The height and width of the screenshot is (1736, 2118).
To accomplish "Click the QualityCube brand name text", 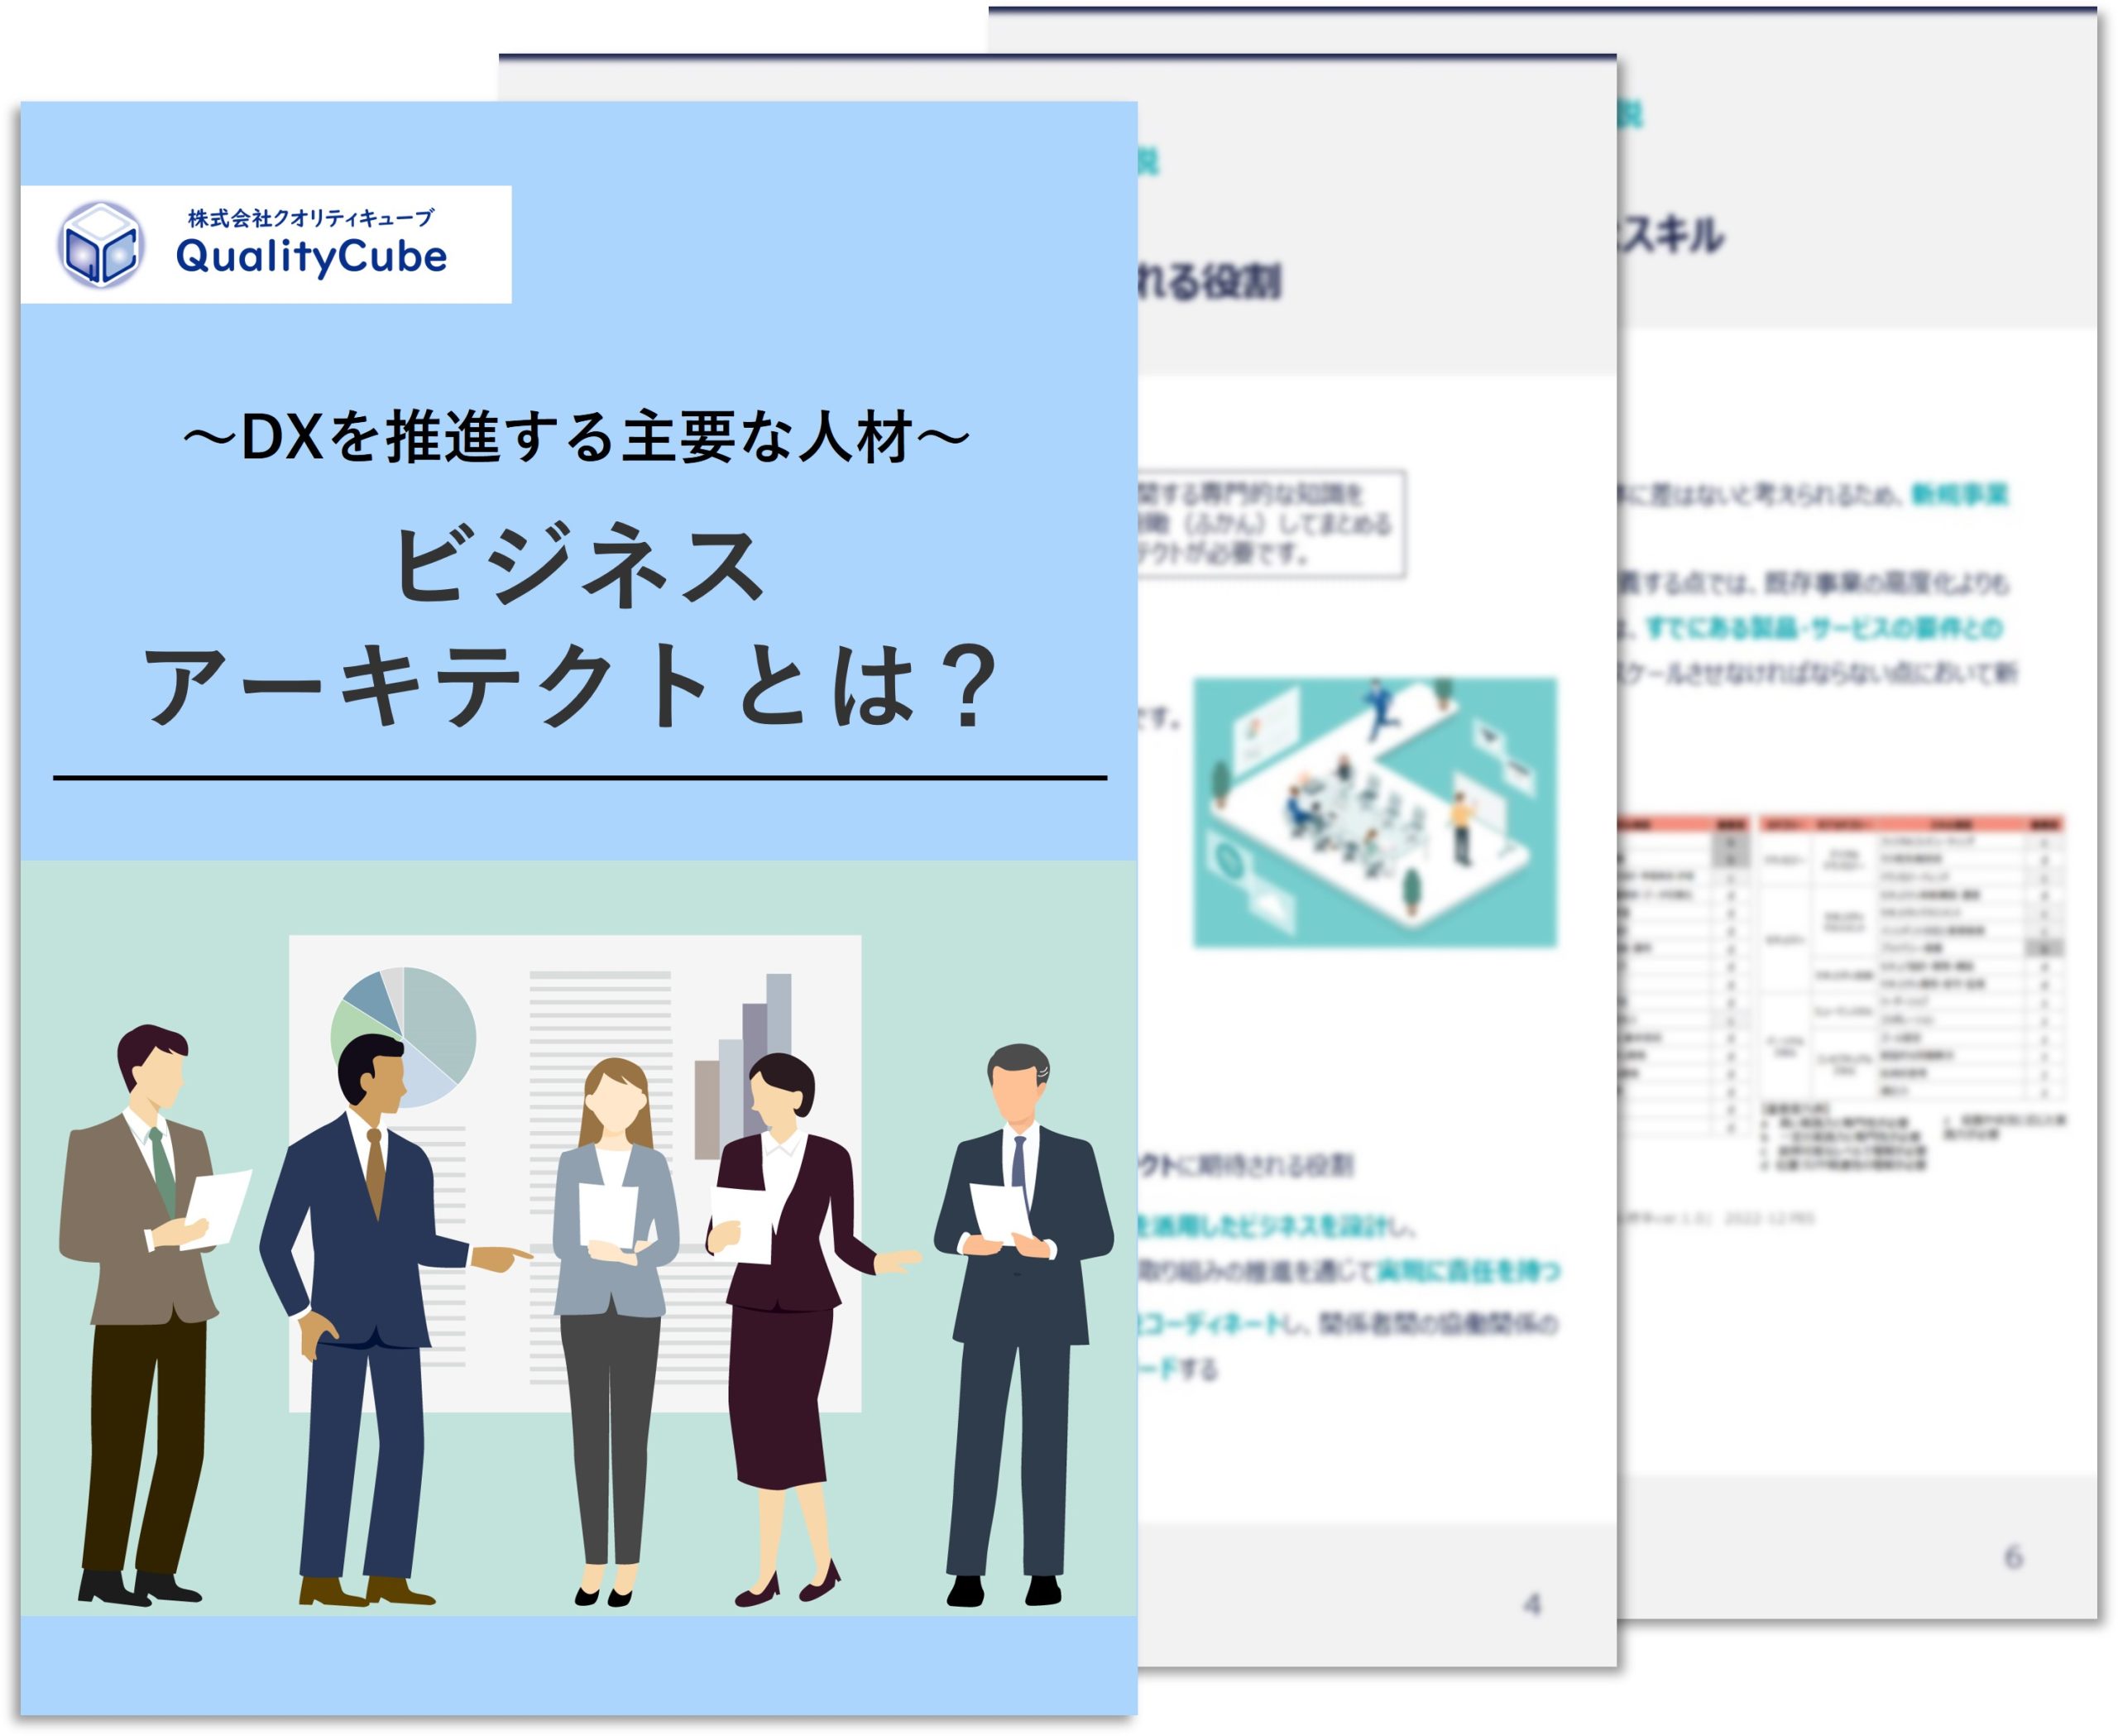I will [311, 258].
